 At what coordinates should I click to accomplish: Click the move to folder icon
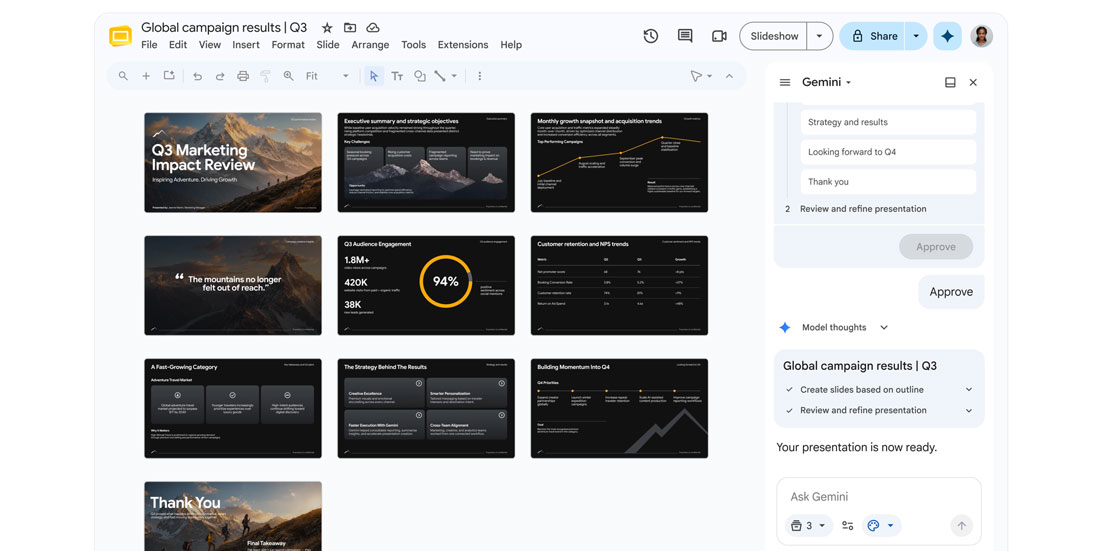pos(350,28)
